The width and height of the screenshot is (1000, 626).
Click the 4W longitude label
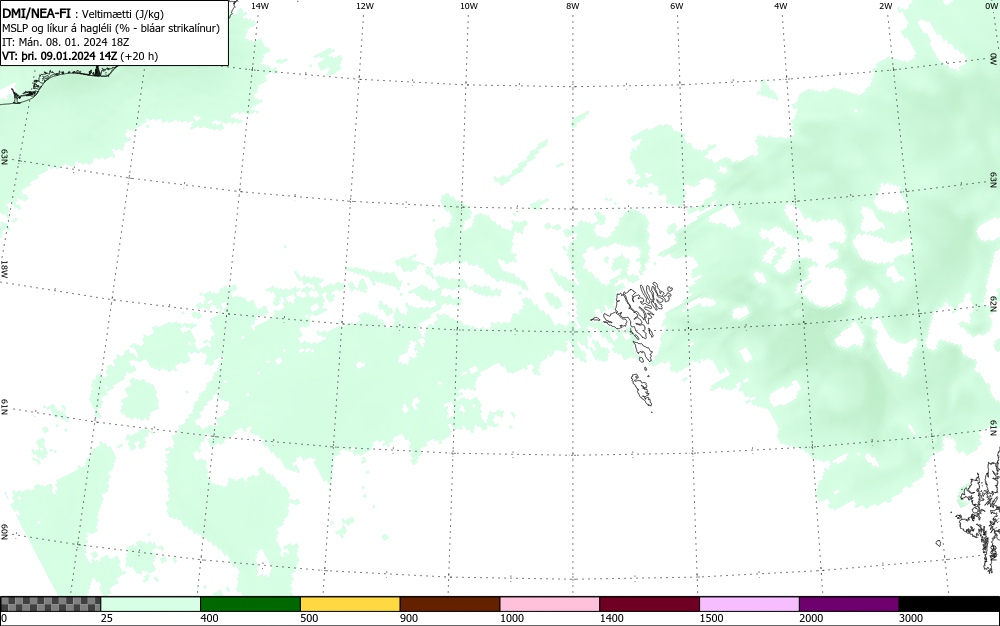coord(781,6)
